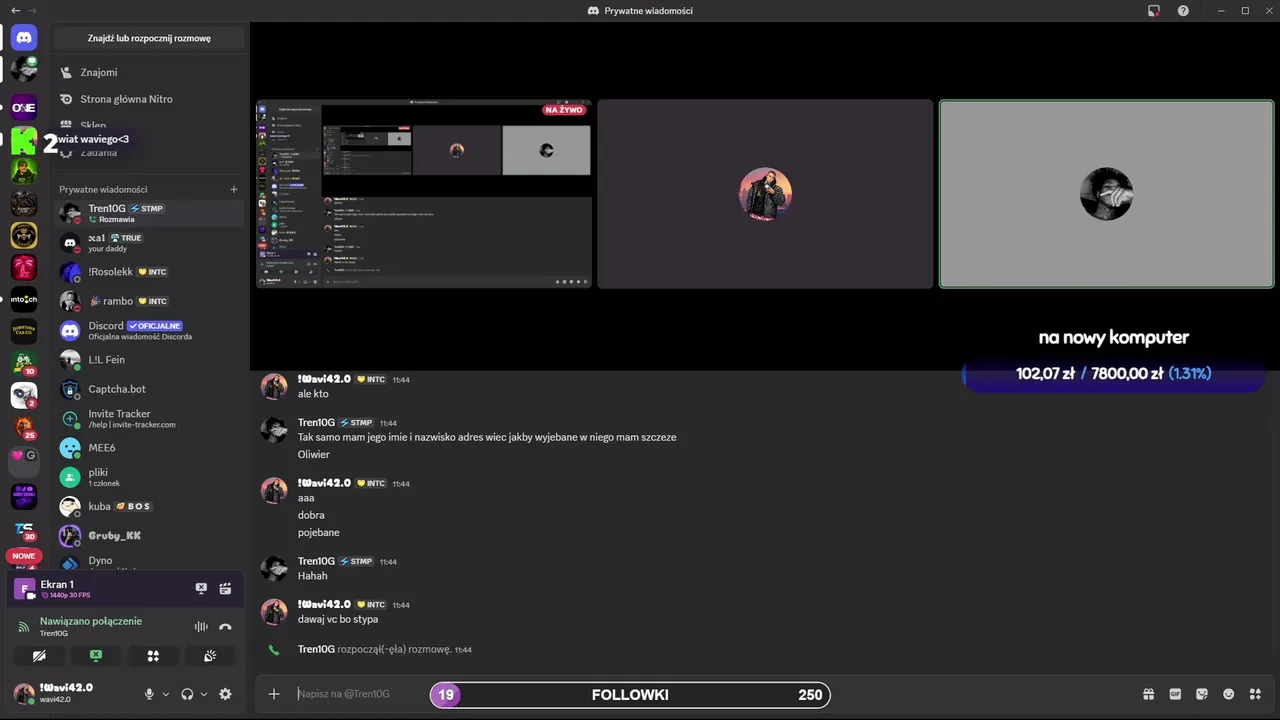Click Tren10G username in message
Screen dimensions: 1280x720
316,423
